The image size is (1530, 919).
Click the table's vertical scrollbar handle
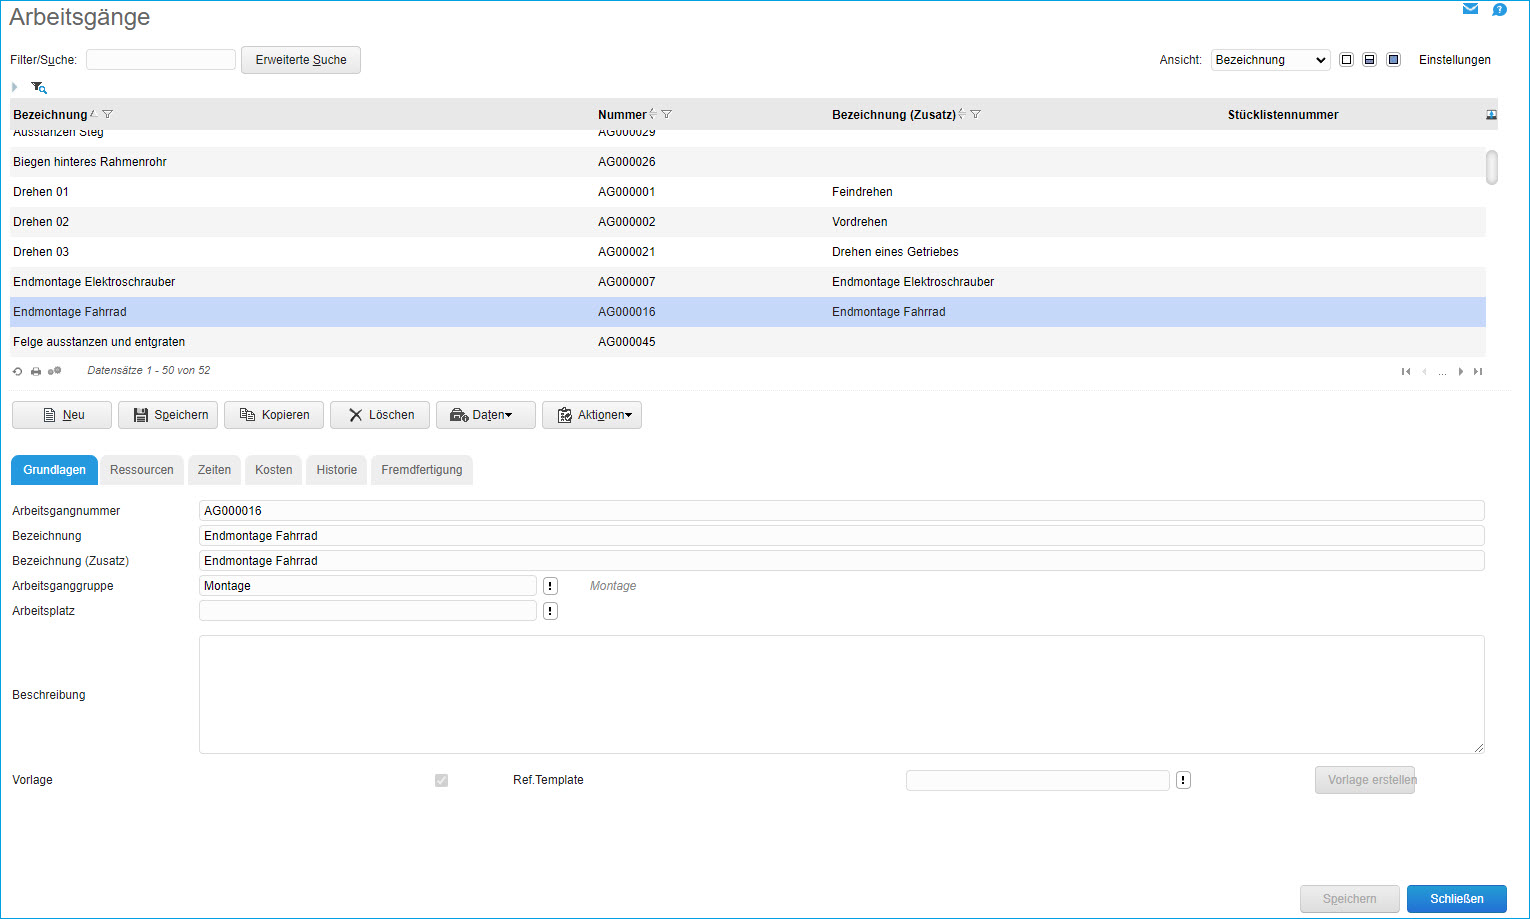(1491, 167)
